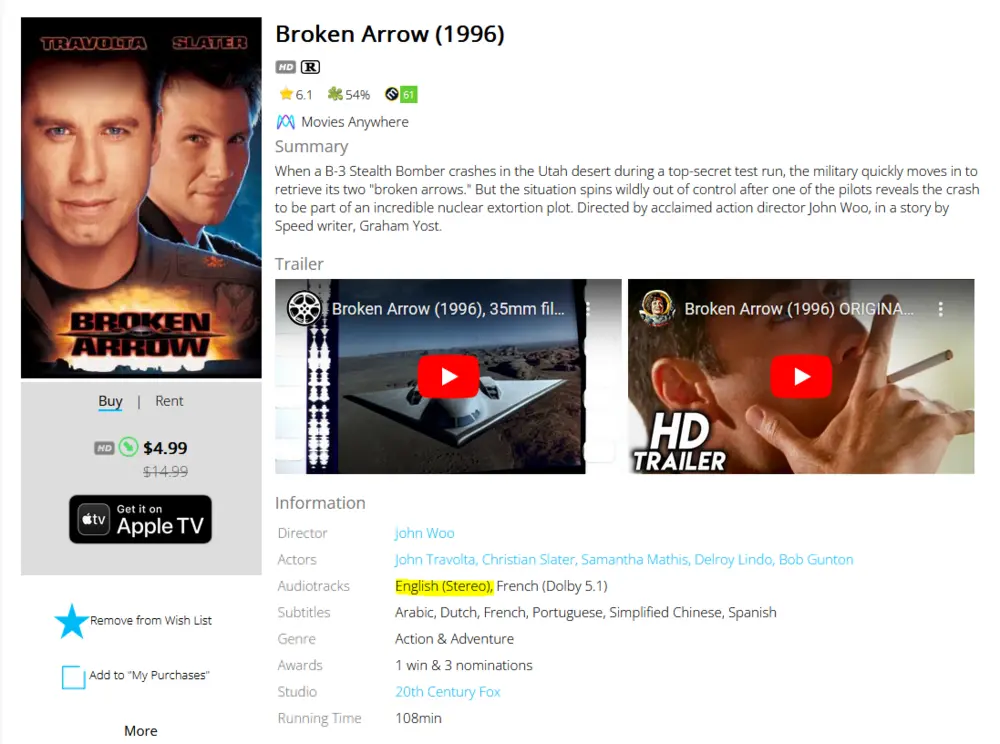This screenshot has width=1000, height=744.
Task: Open options menu on the 35mm trailer
Action: tap(587, 309)
